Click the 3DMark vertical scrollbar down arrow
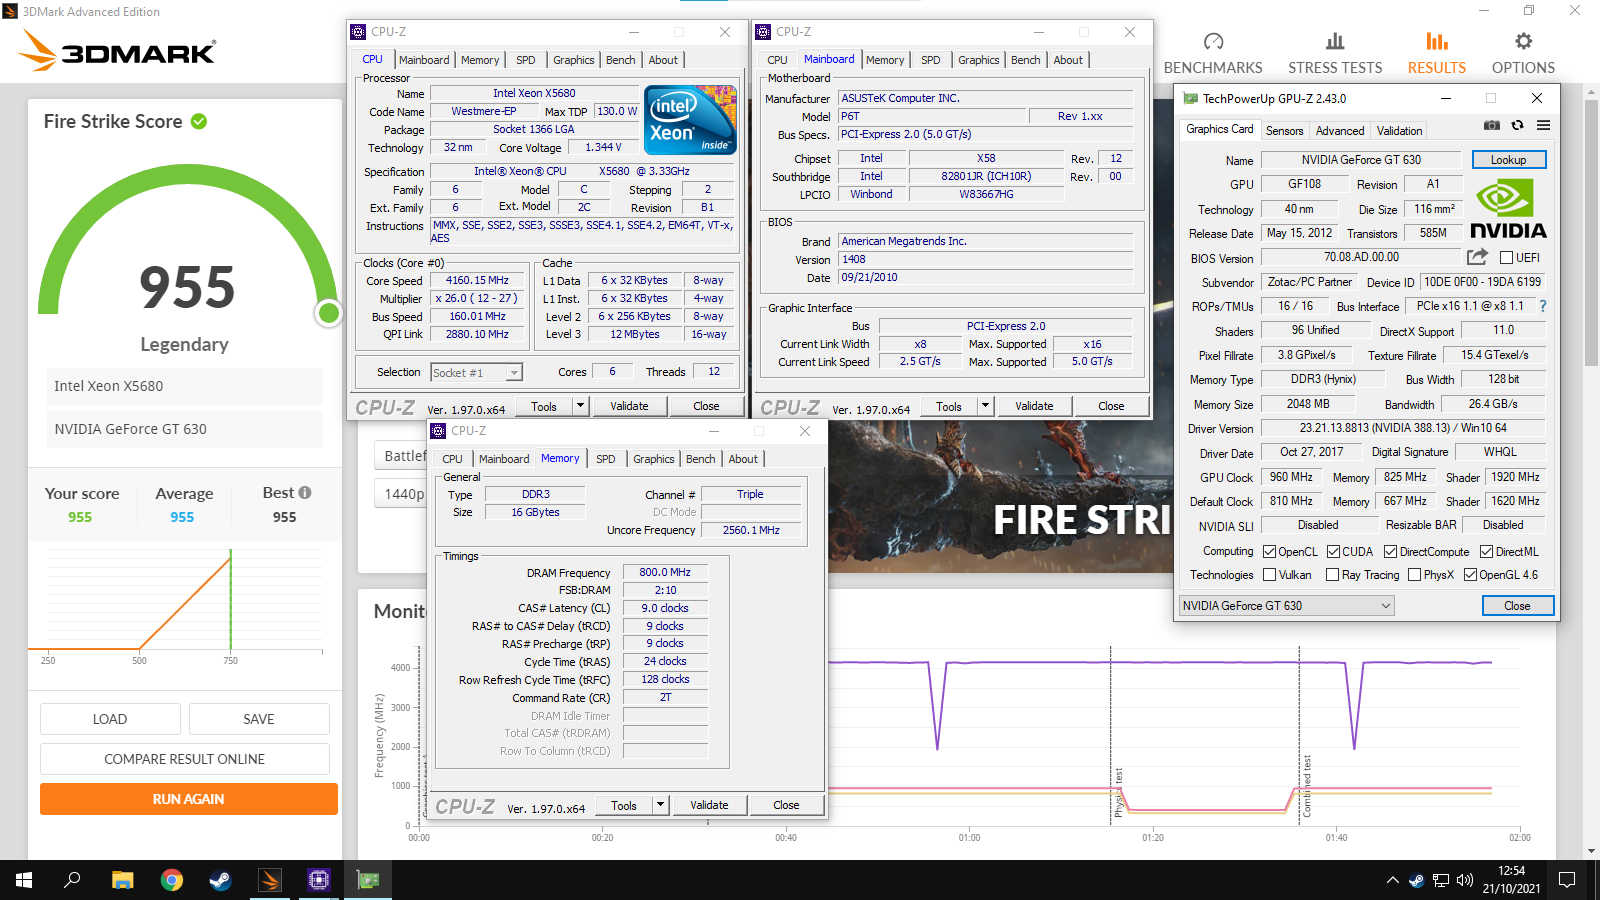Image resolution: width=1600 pixels, height=900 pixels. point(1590,851)
